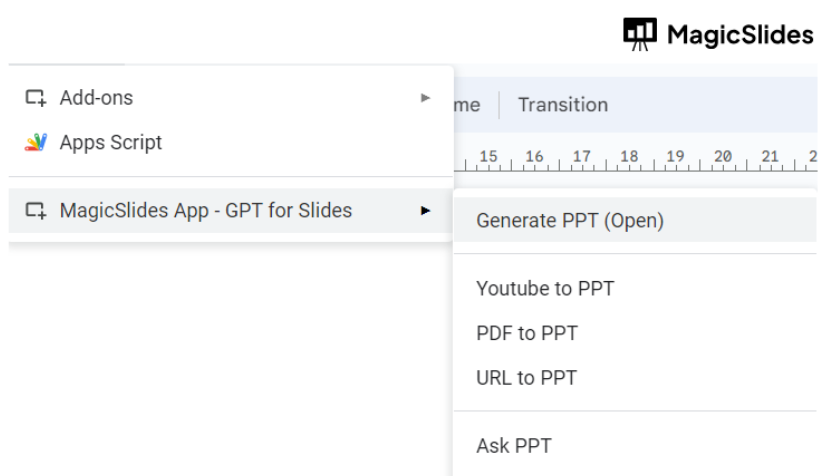This screenshot has height=476, width=826.
Task: Expand the MagicSlides App submenu arrow
Action: (426, 210)
